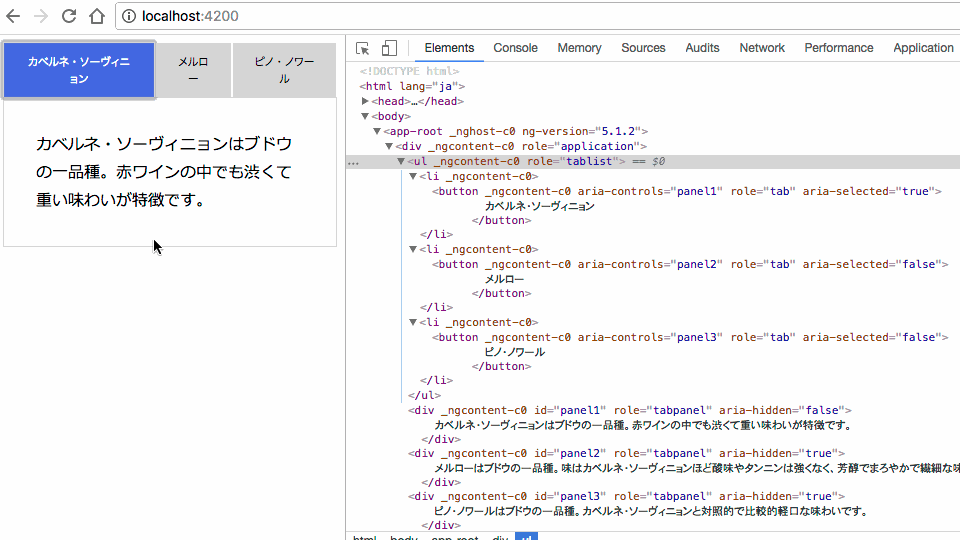Click メルロー text node in DOM tree
Viewport: 960px width, 540px height.
coord(504,279)
